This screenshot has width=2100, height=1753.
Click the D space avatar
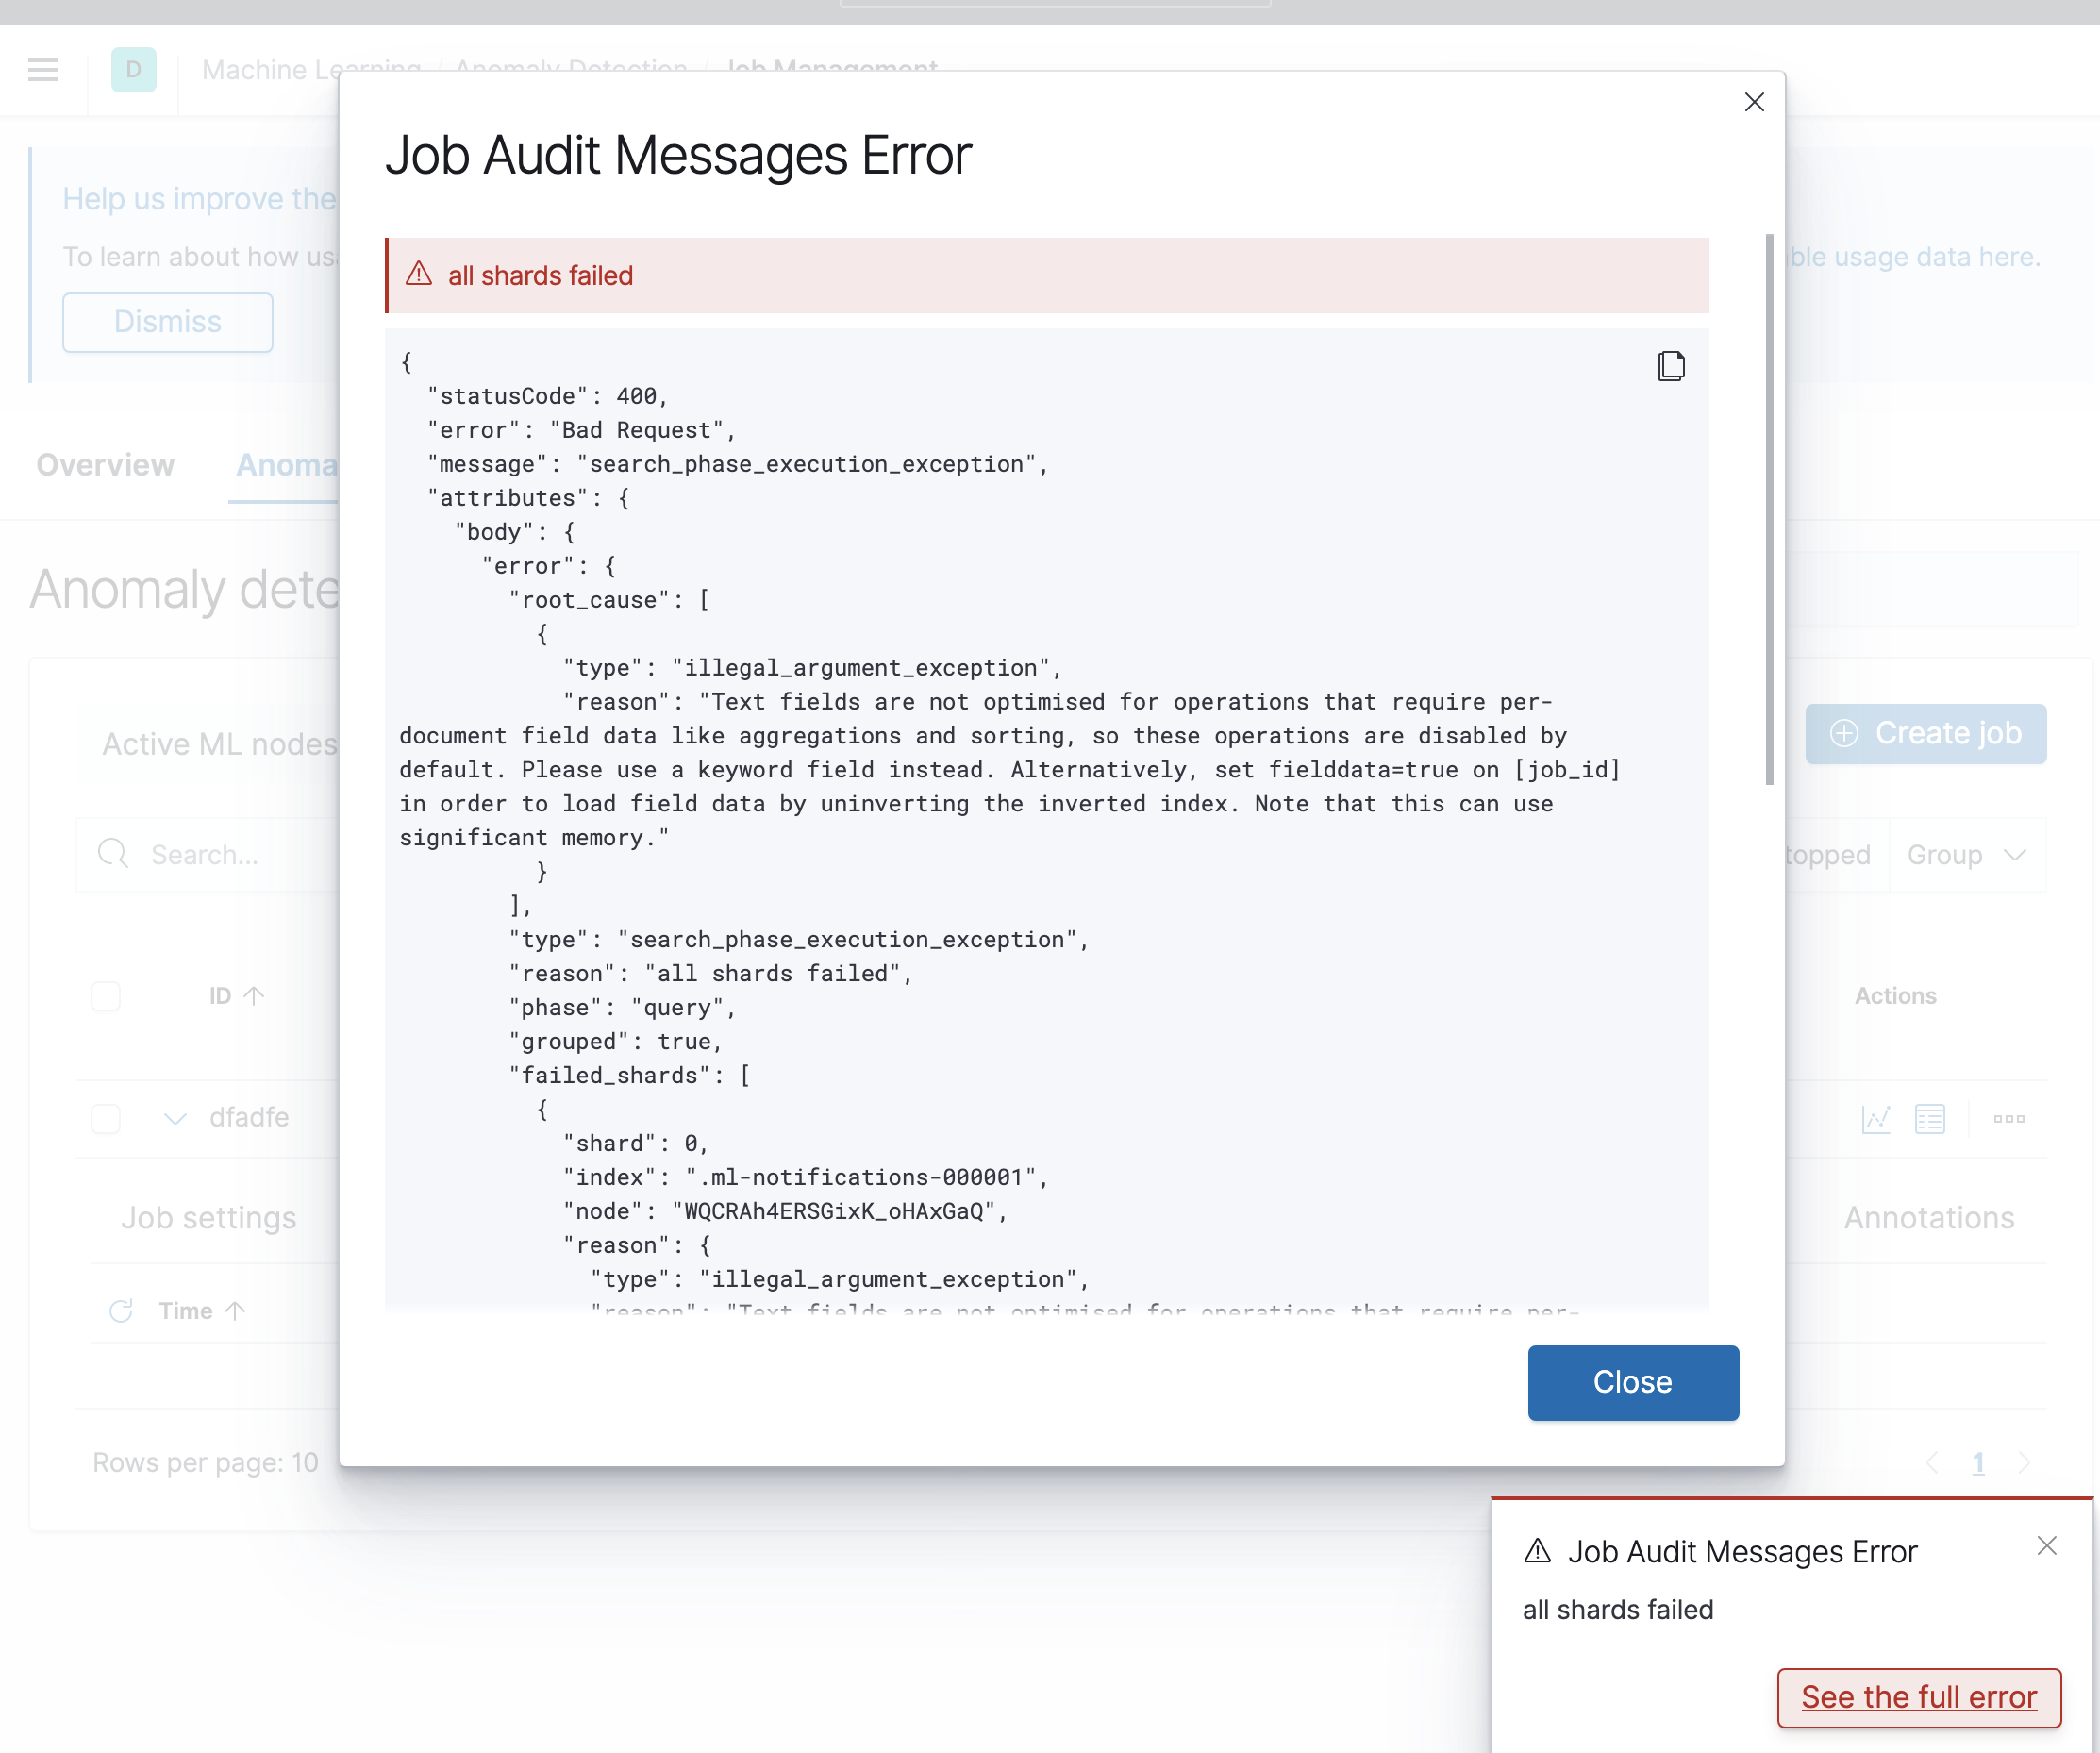(133, 70)
